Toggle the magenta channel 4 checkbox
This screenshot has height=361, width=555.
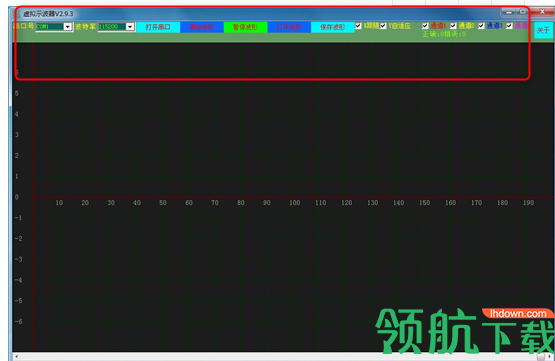[x=509, y=26]
